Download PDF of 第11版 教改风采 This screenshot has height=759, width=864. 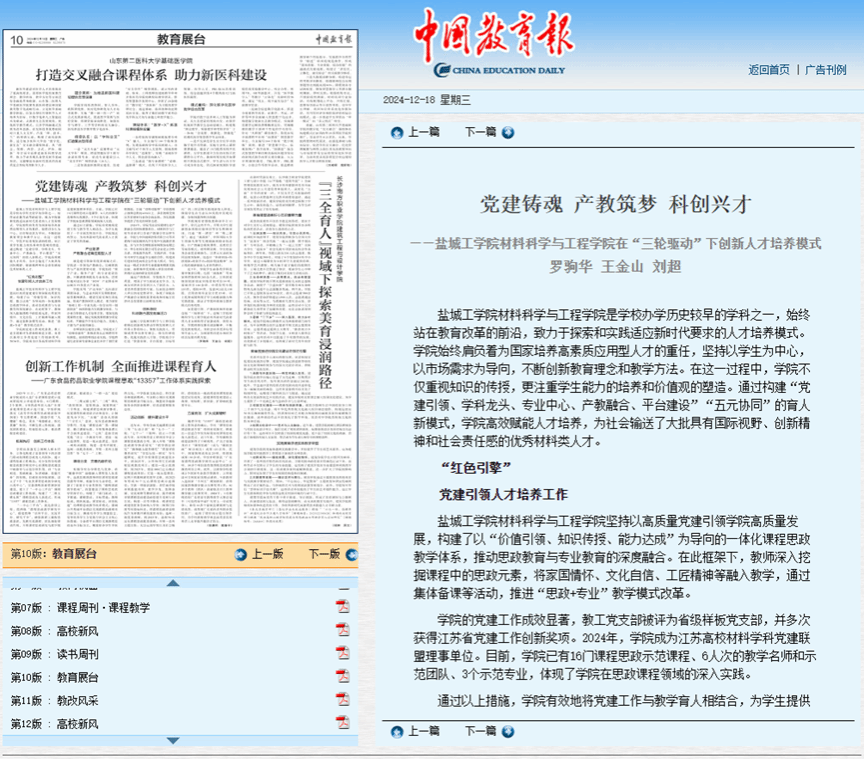point(342,699)
